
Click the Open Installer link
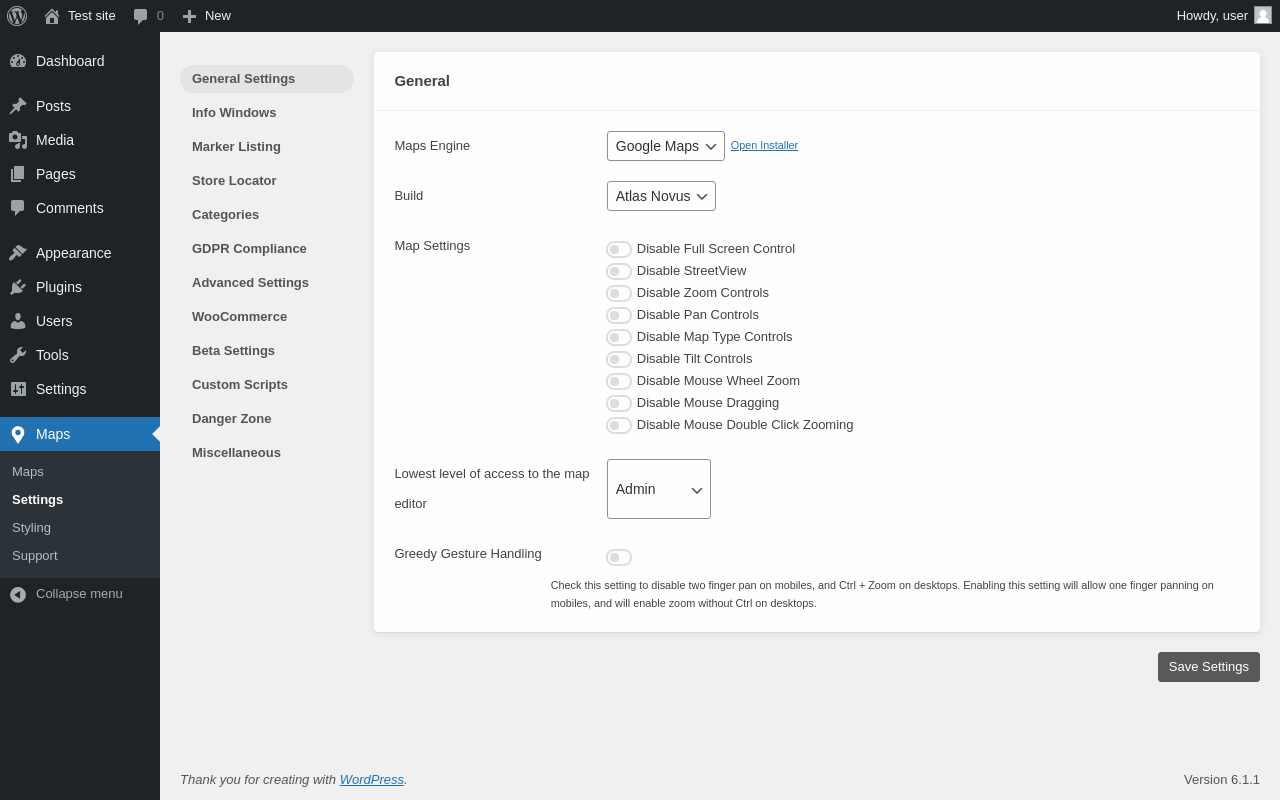[x=764, y=145]
